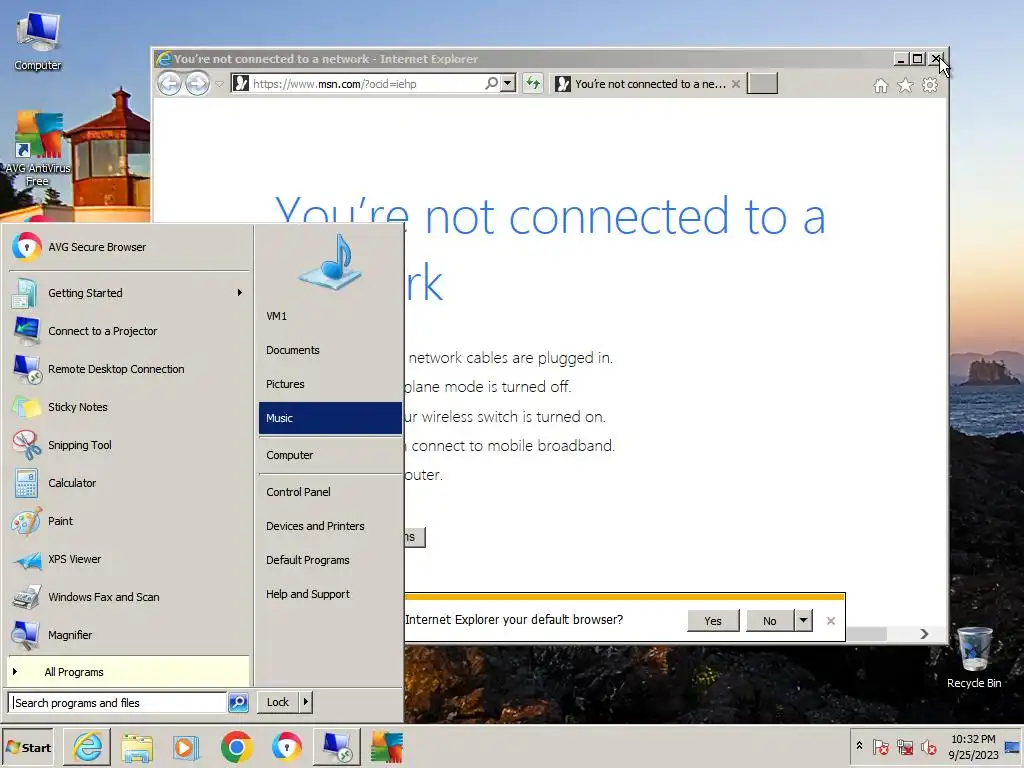Open Pictures from Start menu

coord(330,384)
